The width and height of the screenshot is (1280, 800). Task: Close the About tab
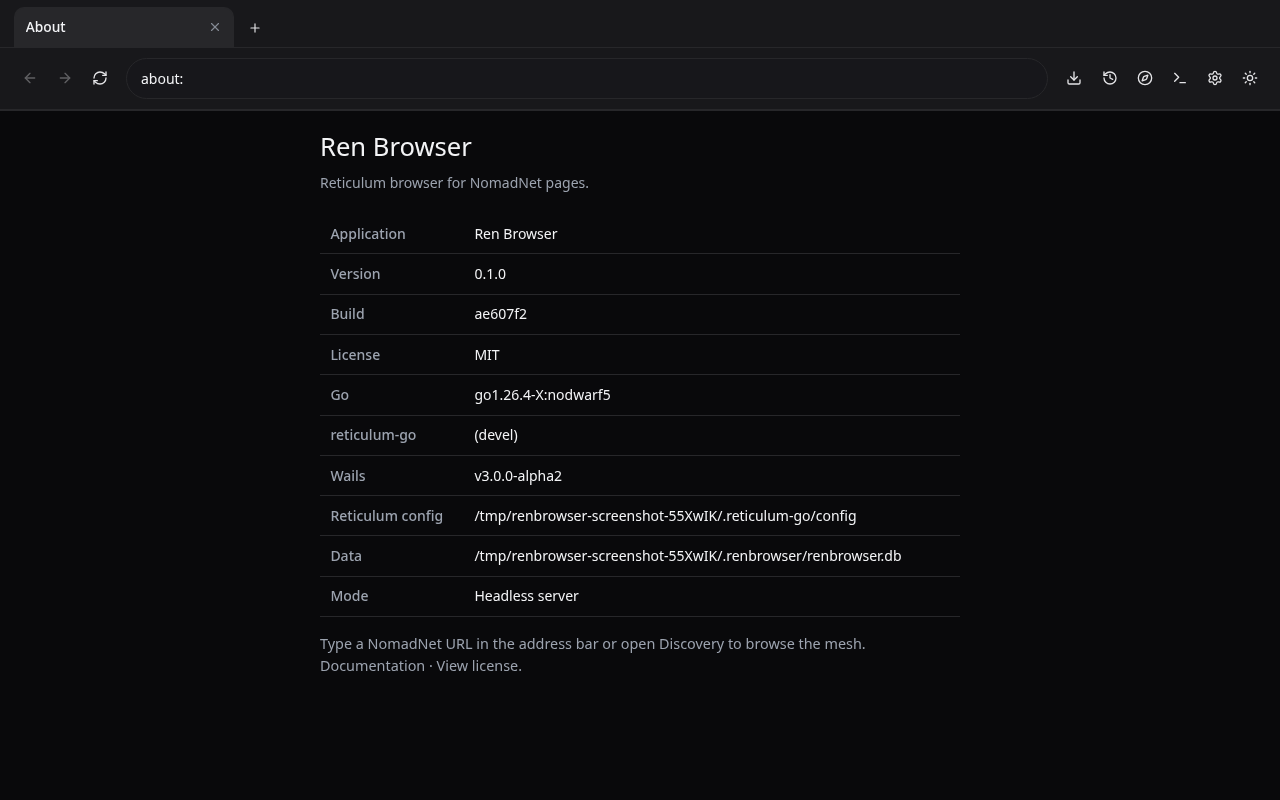pos(215,27)
